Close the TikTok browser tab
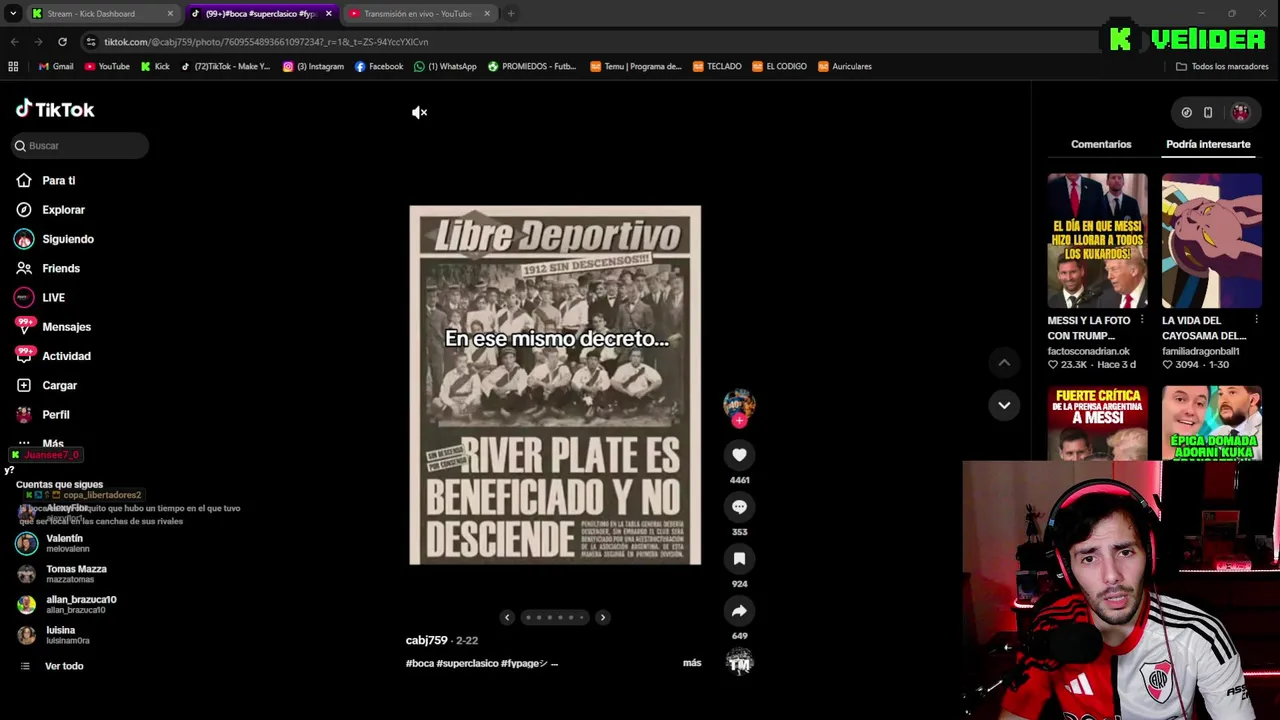 pyautogui.click(x=328, y=14)
